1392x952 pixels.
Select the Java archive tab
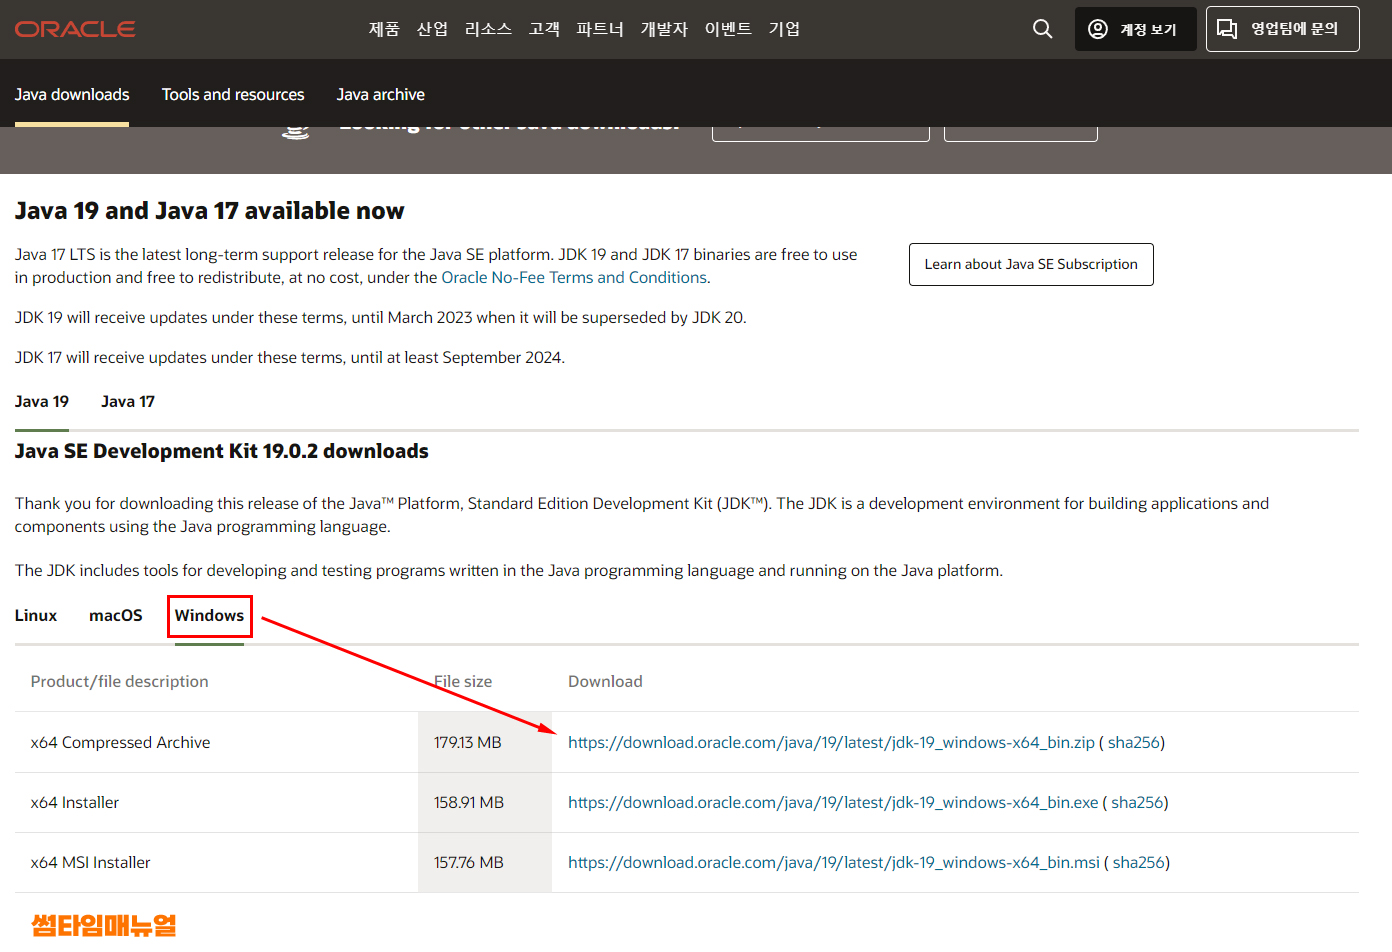click(380, 94)
